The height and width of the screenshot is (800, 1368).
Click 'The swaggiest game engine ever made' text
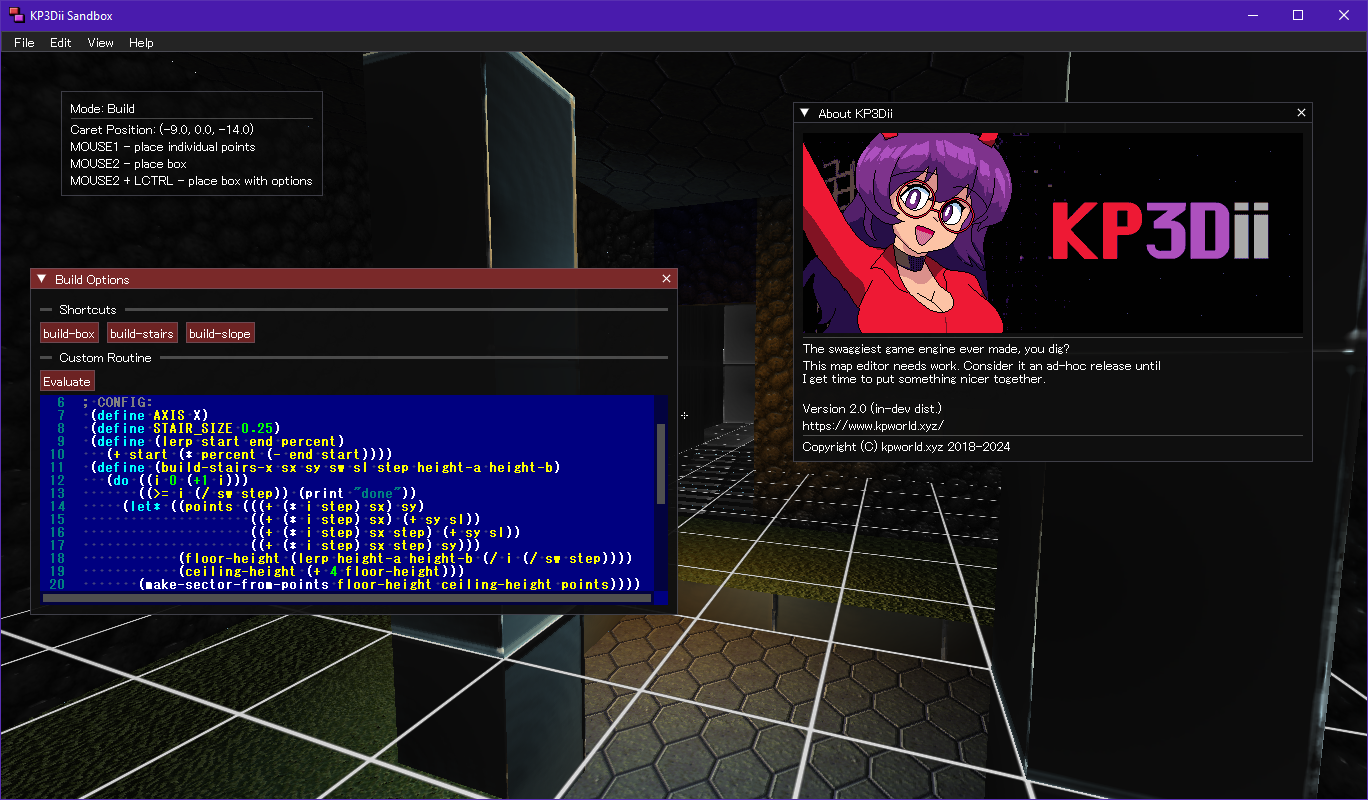[x=936, y=349]
